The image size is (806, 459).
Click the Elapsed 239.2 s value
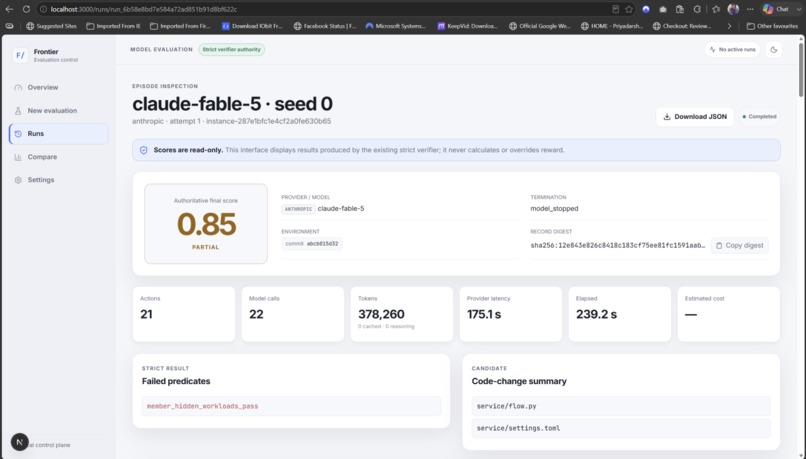point(596,314)
